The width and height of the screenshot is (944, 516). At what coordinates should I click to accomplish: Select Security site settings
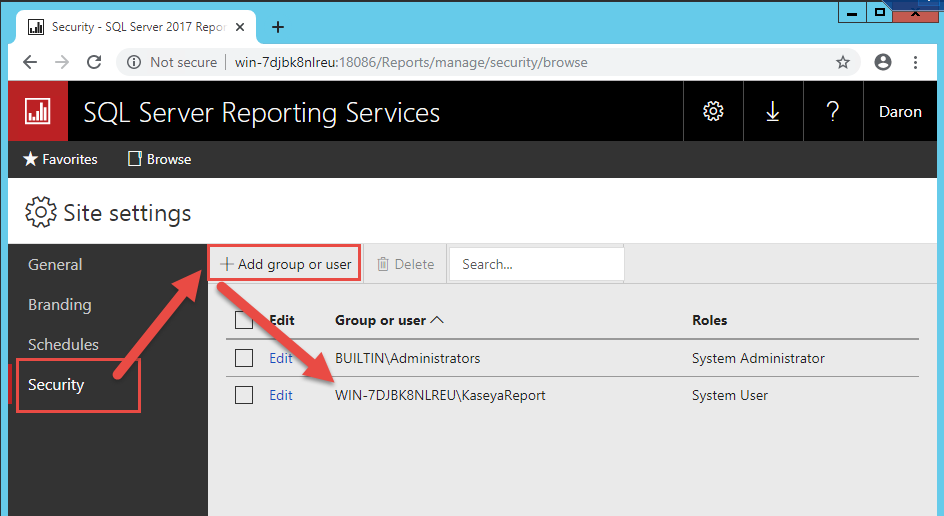56,385
